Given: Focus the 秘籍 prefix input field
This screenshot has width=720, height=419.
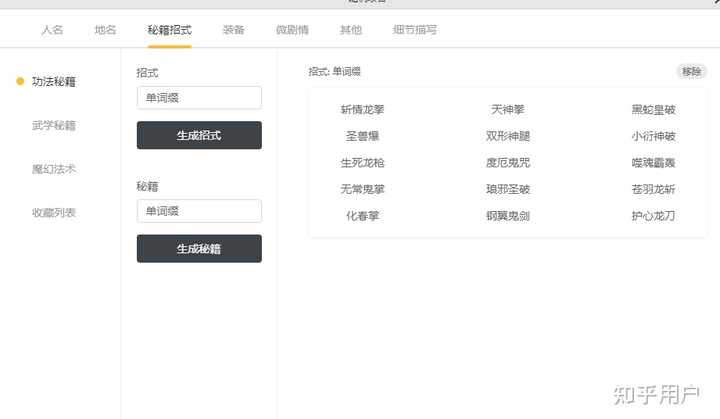Looking at the screenshot, I should point(199,211).
